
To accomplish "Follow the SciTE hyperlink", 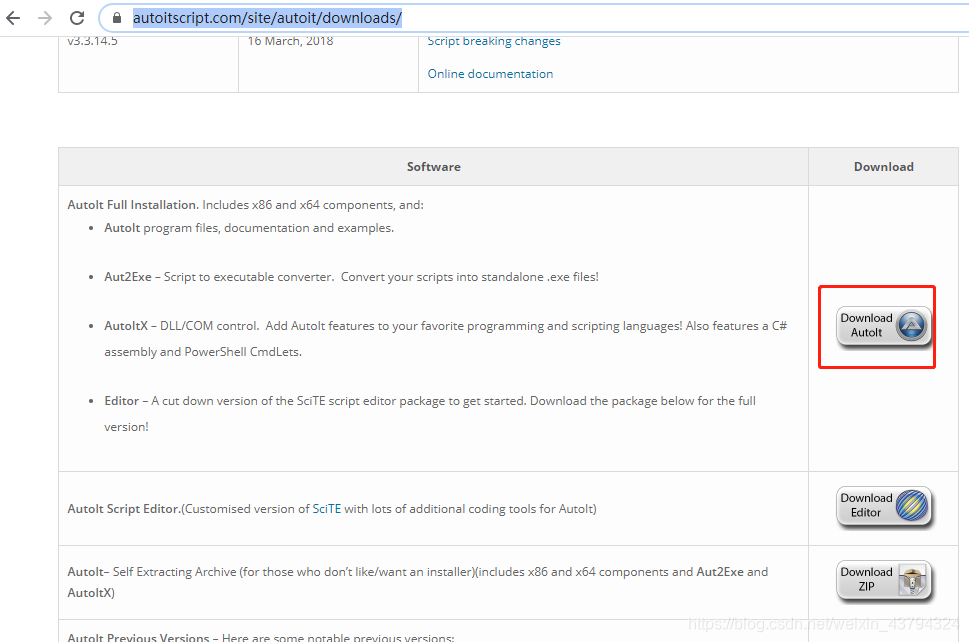I will click(x=326, y=509).
